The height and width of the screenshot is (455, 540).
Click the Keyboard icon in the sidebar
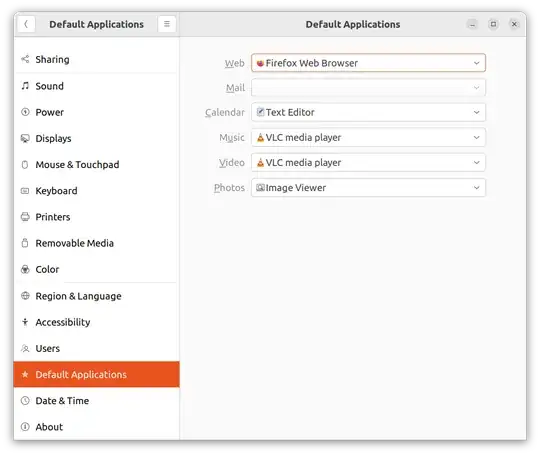[x=25, y=191]
